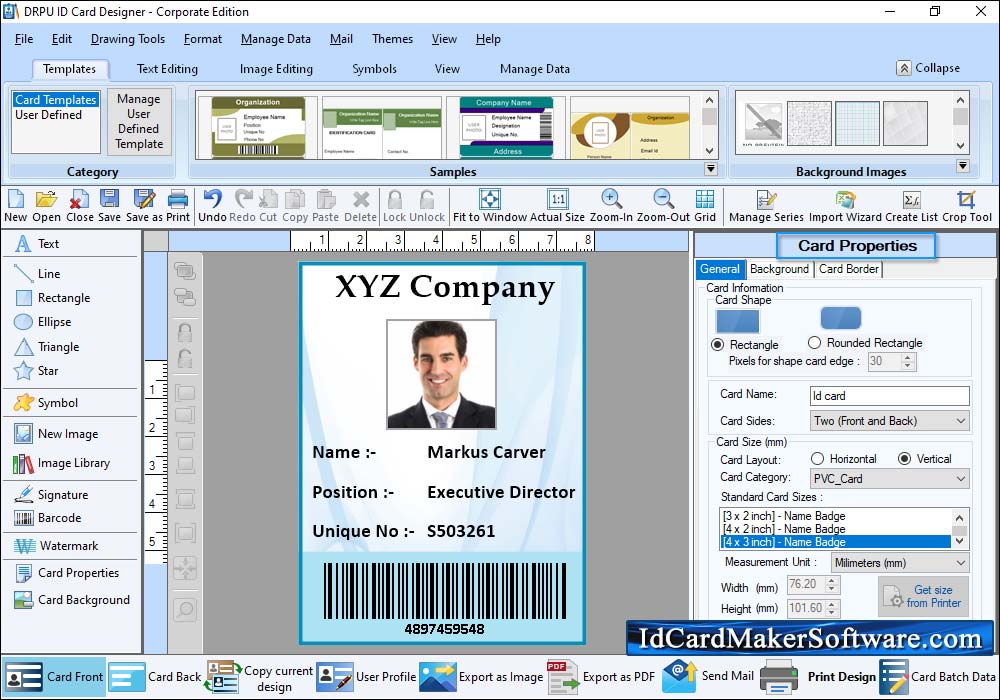The width and height of the screenshot is (1000, 700).
Task: Select the blue grid background image
Action: (x=857, y=124)
